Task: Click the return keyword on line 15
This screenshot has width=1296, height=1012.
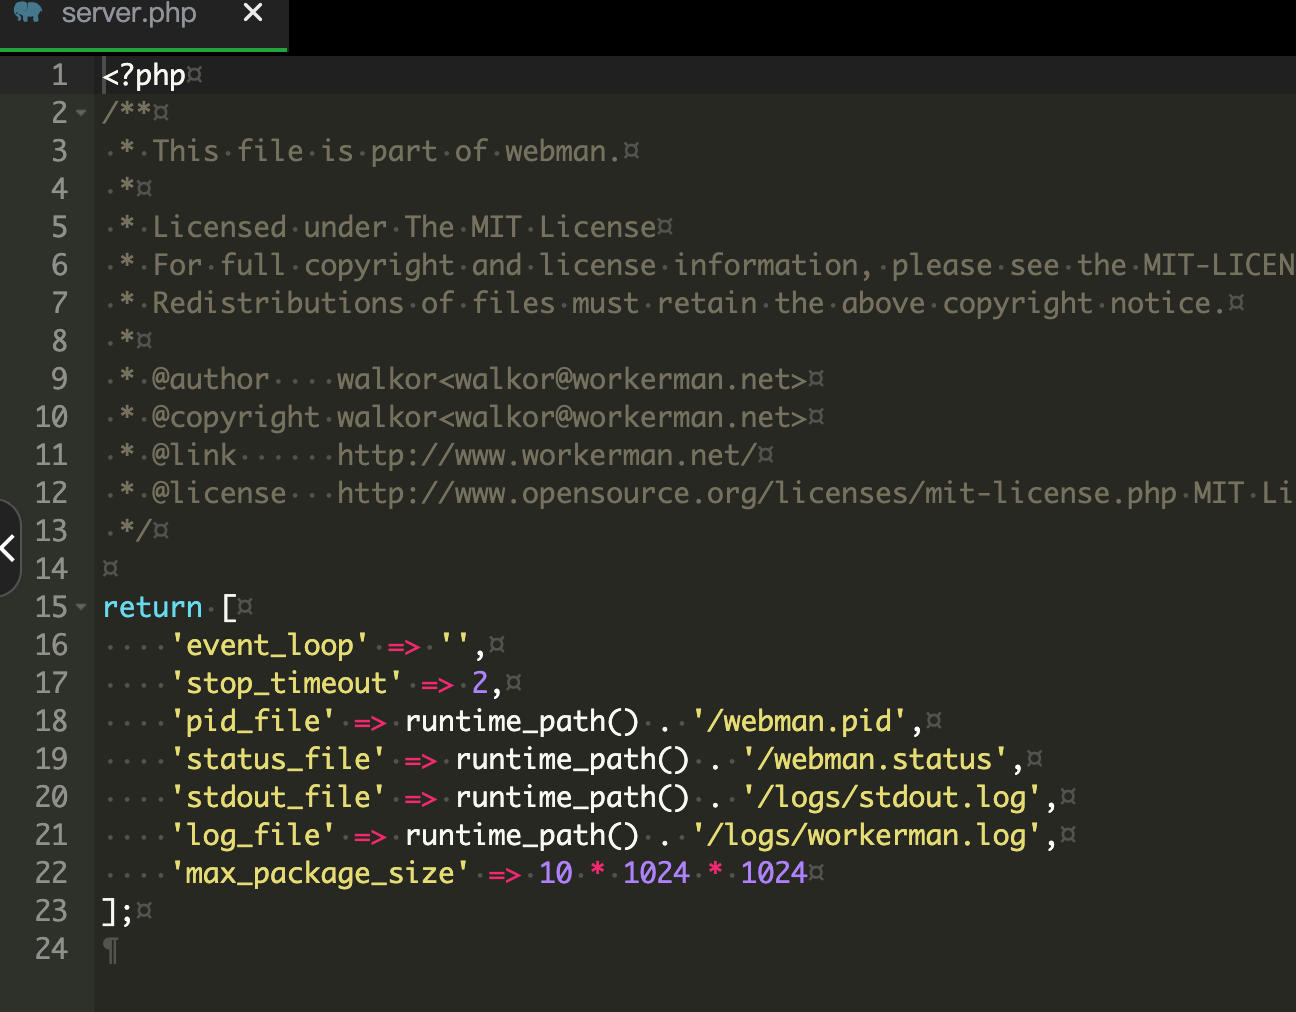Action: (152, 608)
